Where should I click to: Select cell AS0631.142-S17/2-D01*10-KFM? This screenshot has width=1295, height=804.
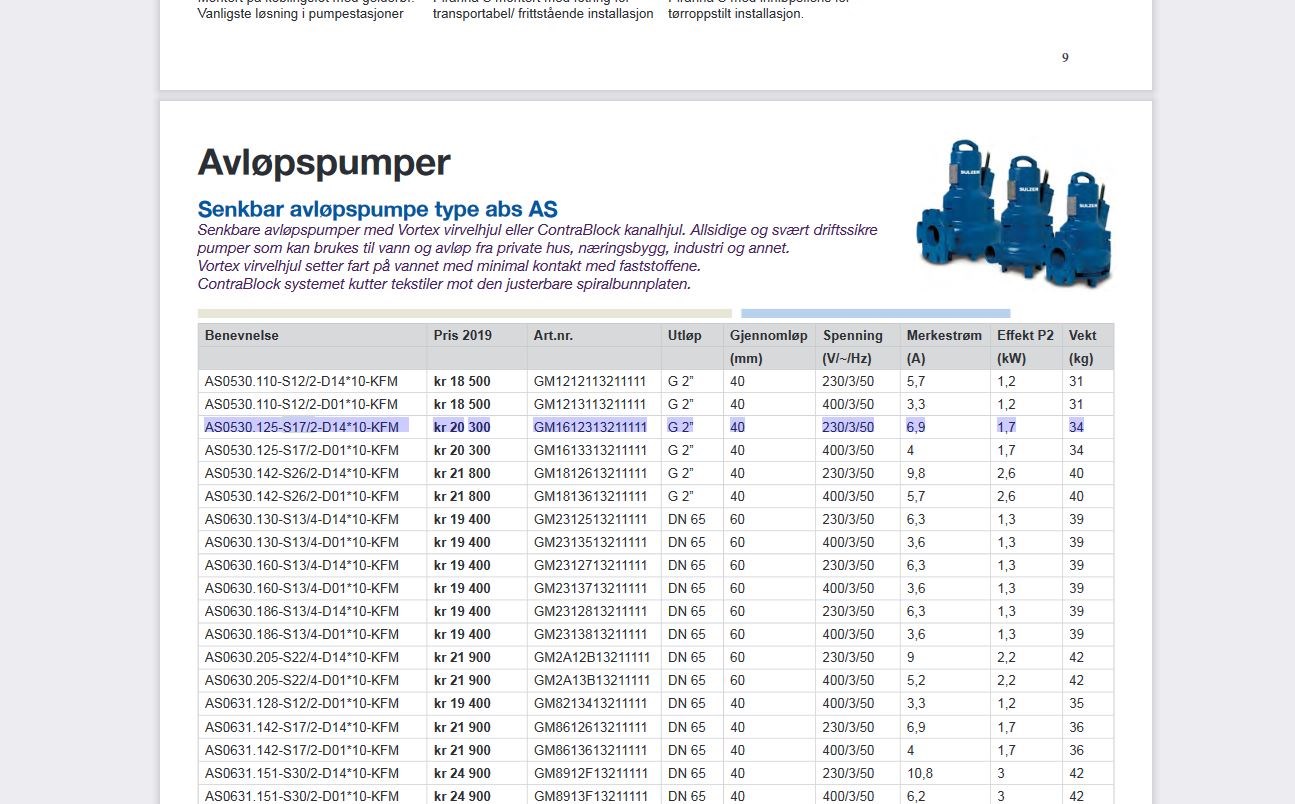[x=302, y=750]
